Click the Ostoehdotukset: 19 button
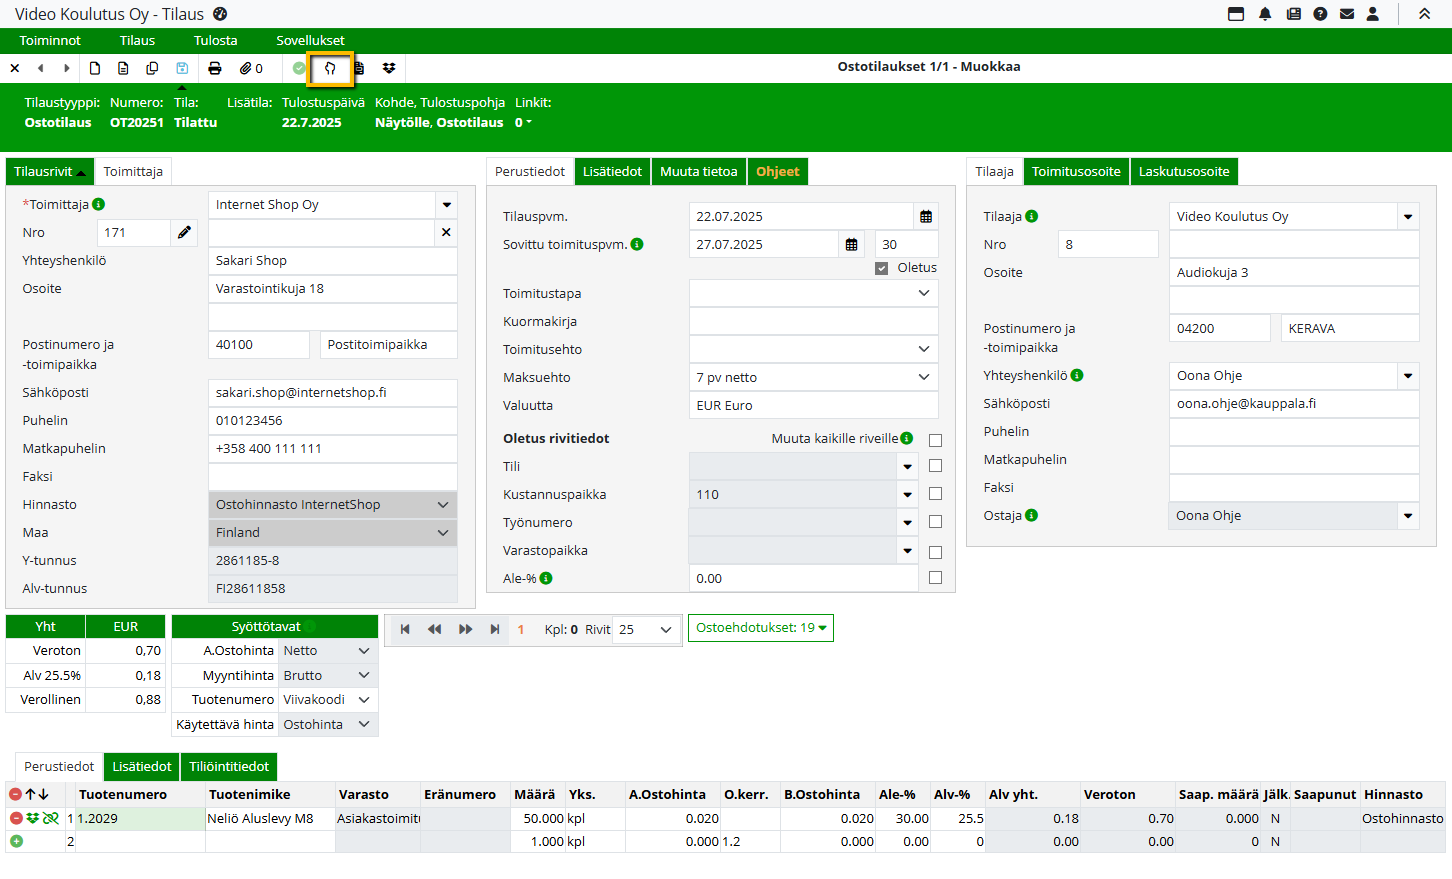Viewport: 1452px width, 879px height. (x=760, y=628)
